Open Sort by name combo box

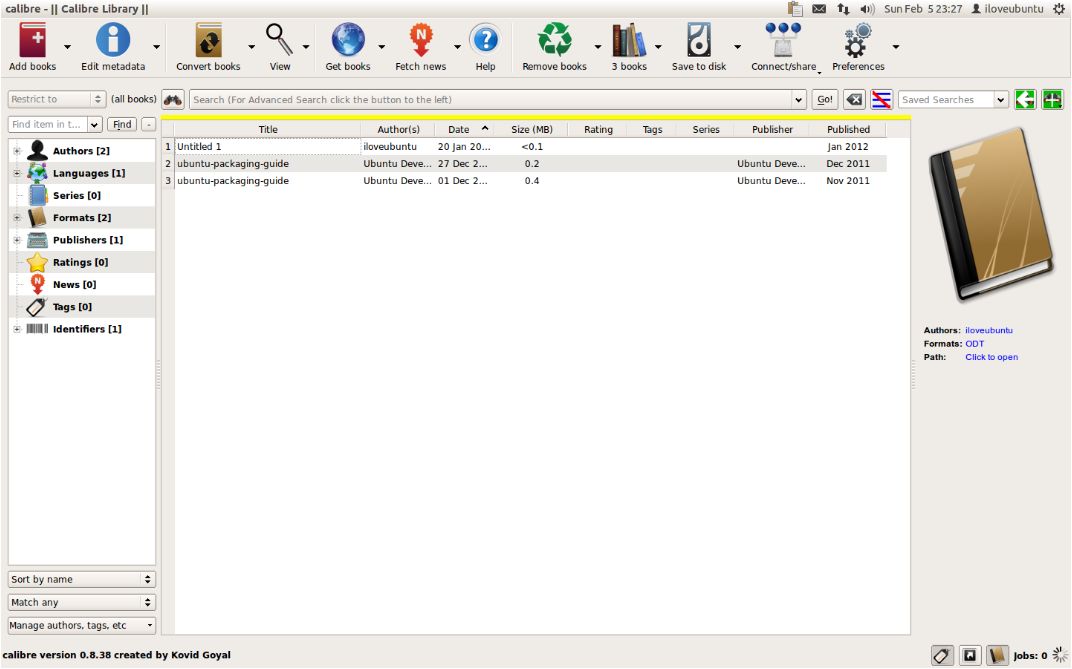pos(81,579)
